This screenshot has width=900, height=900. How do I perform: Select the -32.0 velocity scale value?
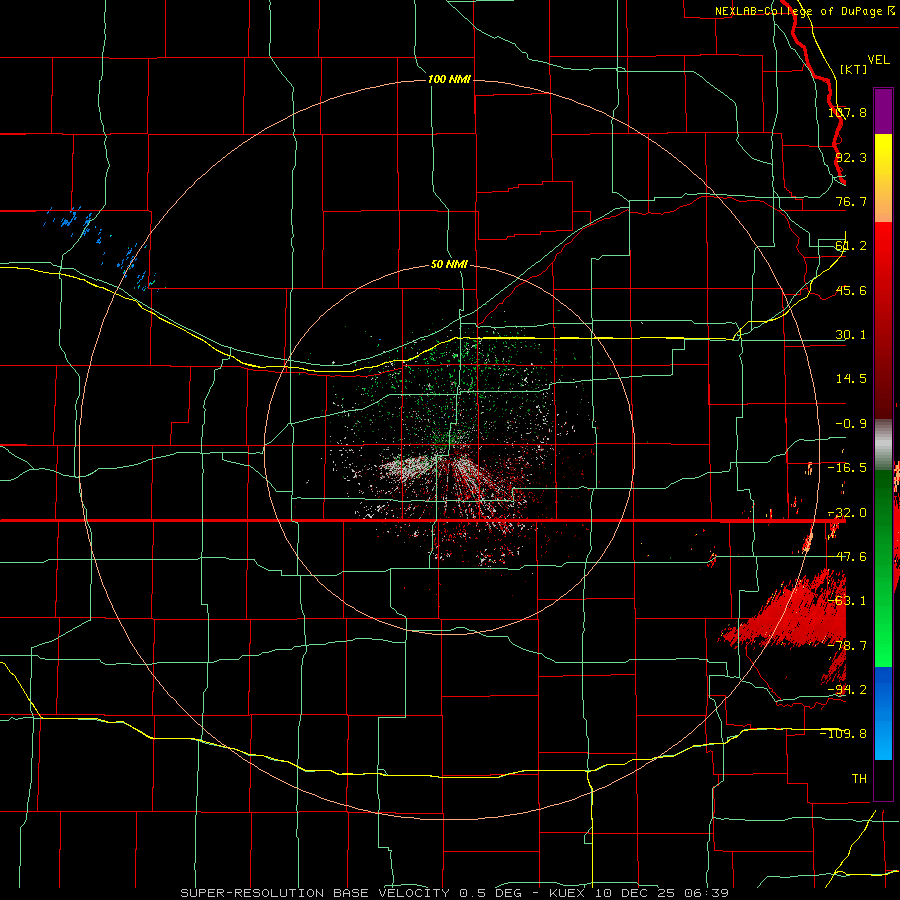click(847, 513)
